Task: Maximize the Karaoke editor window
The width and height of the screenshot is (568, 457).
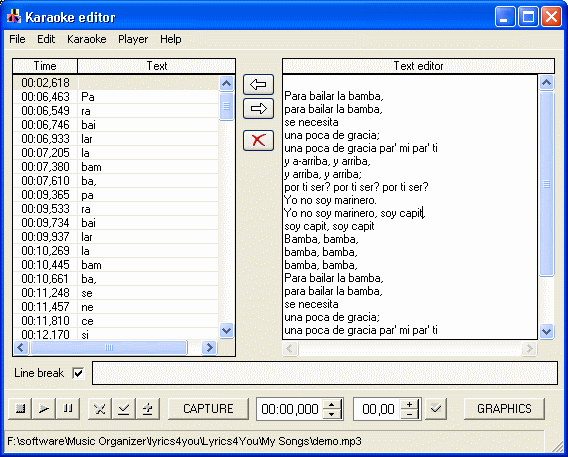Action: [528, 17]
